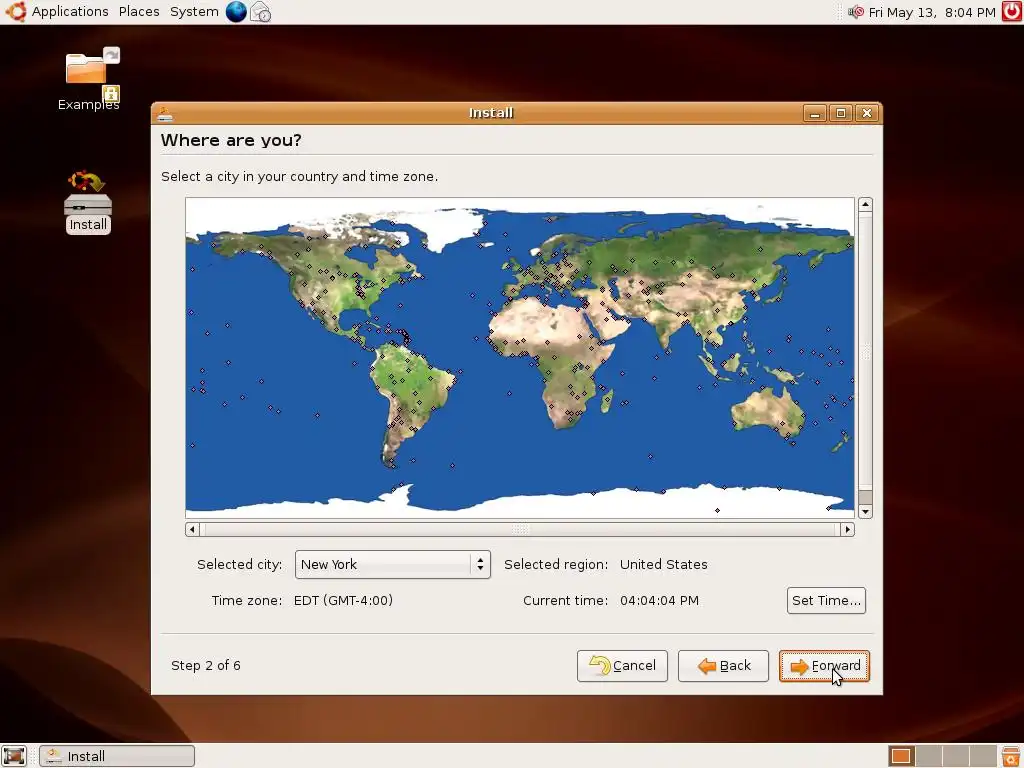This screenshot has width=1024, height=768.
Task: Click the vertical scrollbar track of map
Action: (865, 358)
